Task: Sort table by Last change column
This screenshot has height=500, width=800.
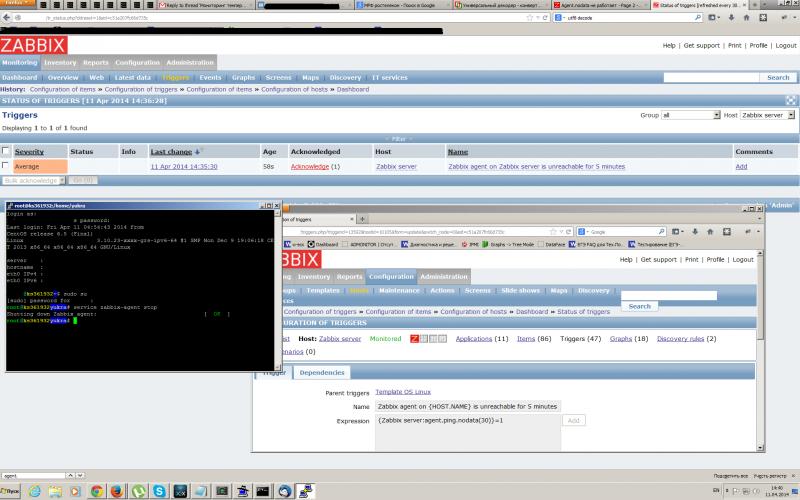Action: click(171, 152)
